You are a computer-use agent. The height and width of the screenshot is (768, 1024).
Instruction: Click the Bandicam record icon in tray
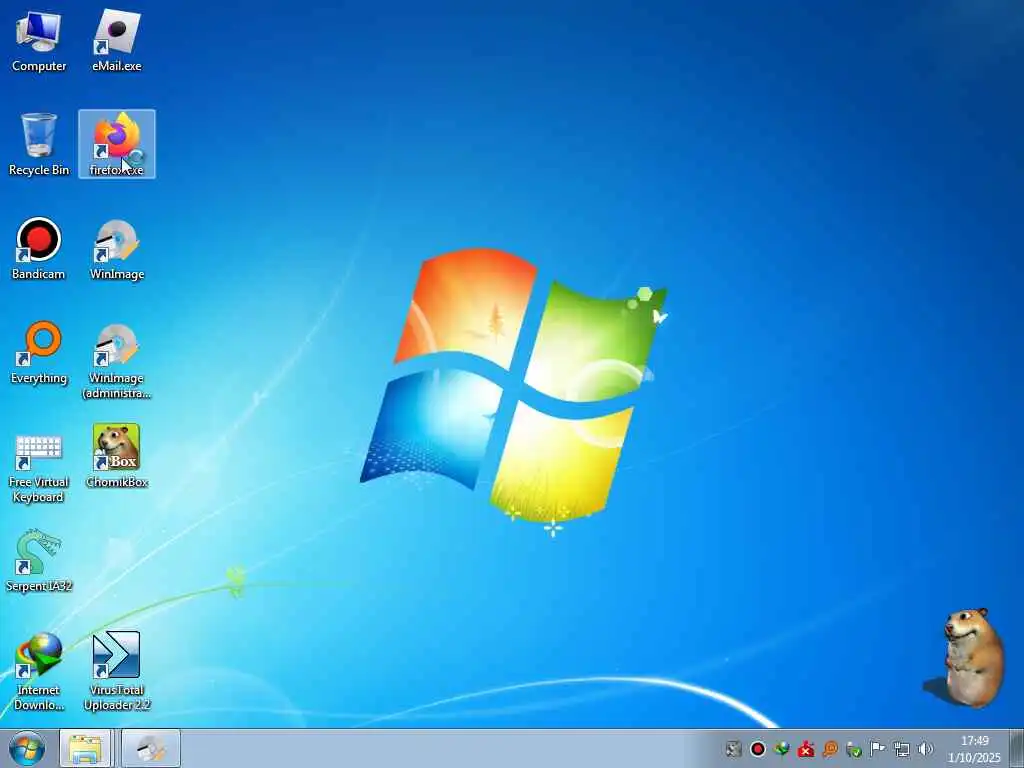coord(758,749)
